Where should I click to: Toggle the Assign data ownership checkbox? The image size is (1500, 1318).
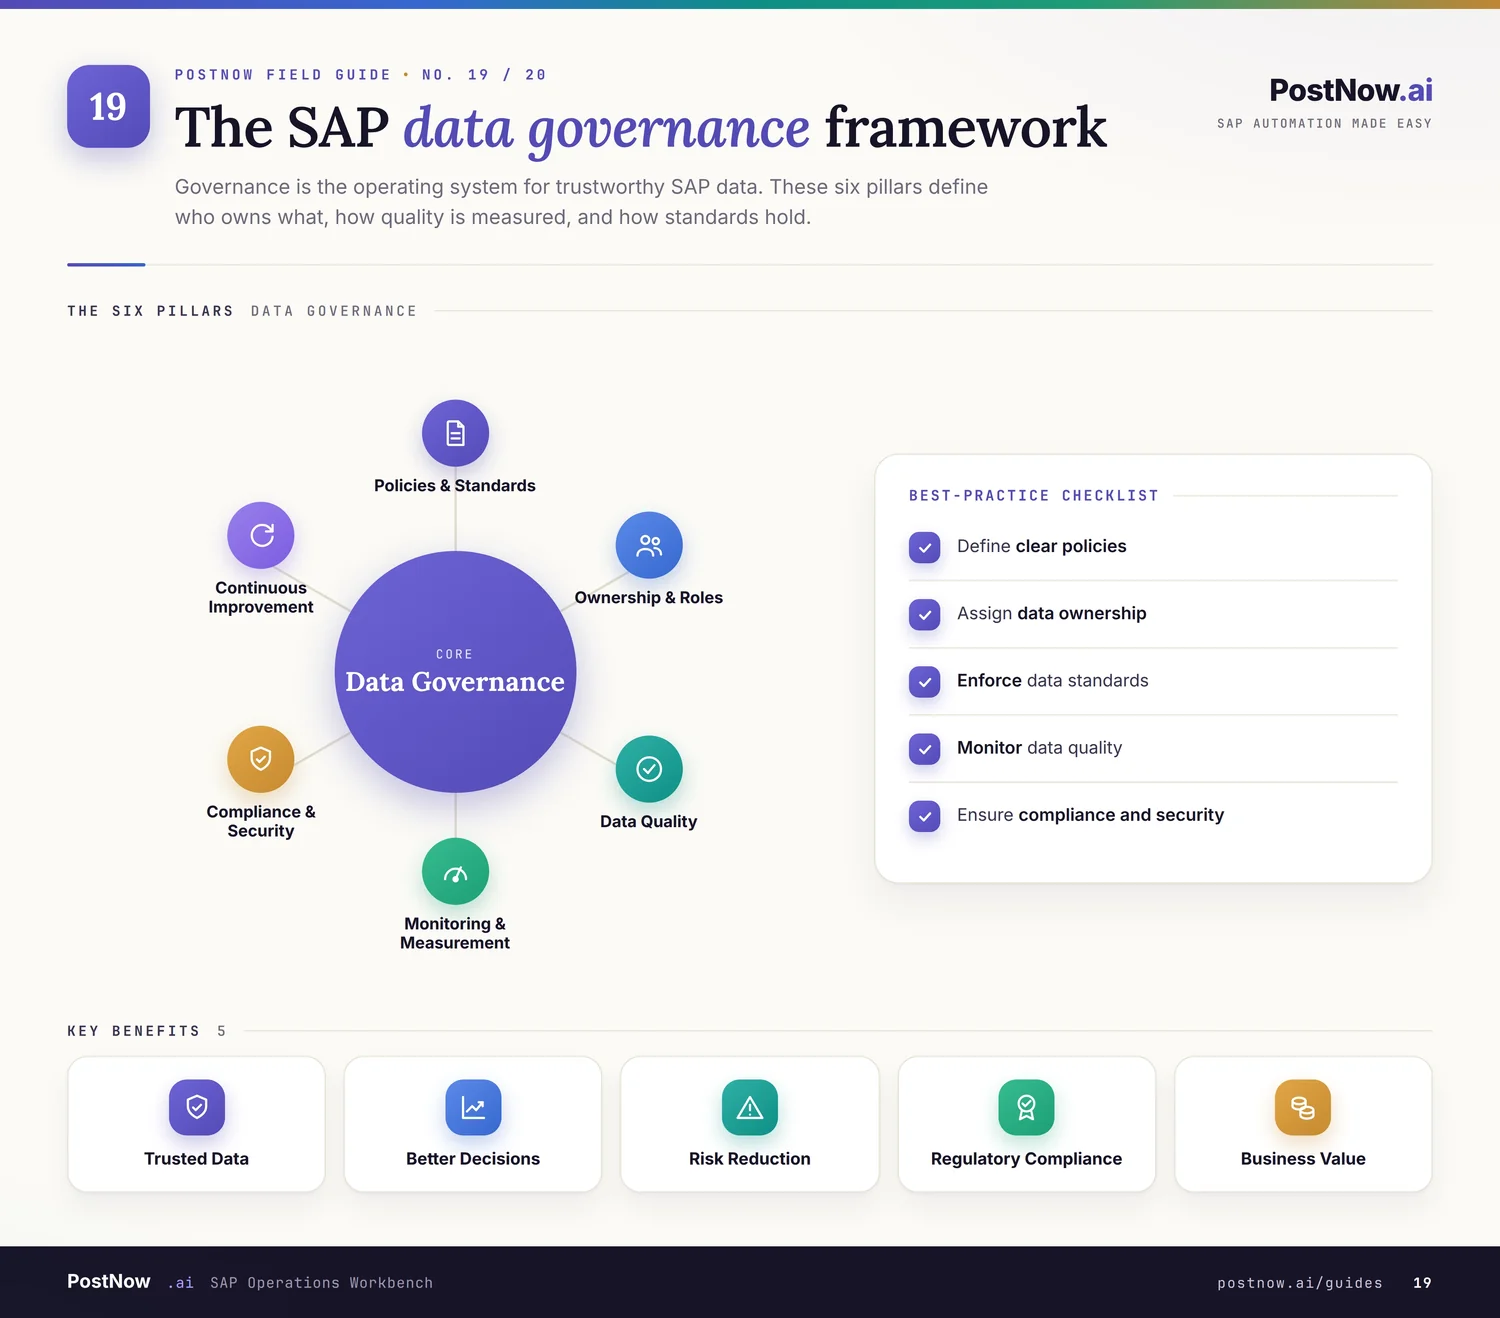(925, 614)
